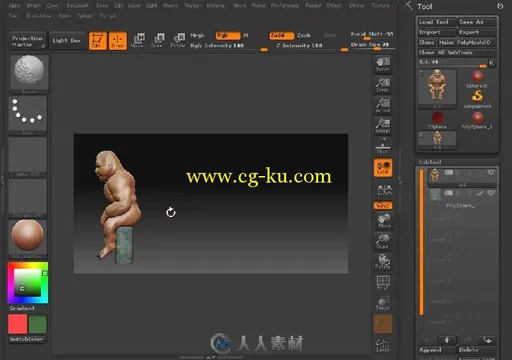Toggle the PolyF wireframe grid icon
Screen dimensions: 512x360
pyautogui.click(x=383, y=282)
